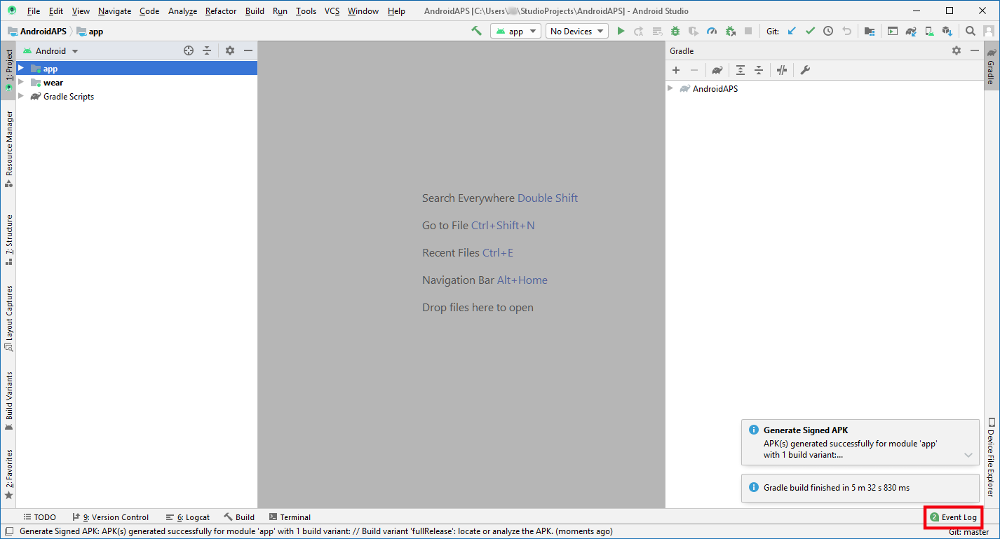1000x539 pixels.
Task: Expand AndroidAPS in the Gradle panel
Action: 670,88
